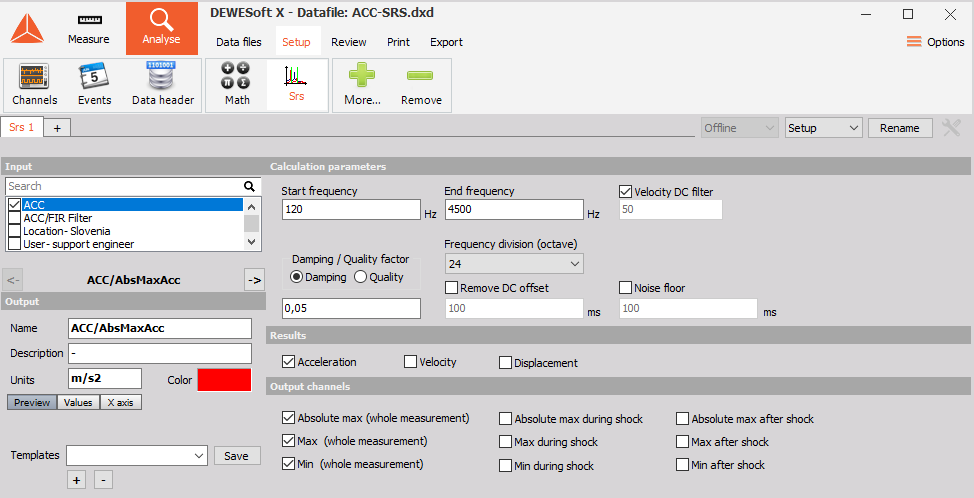This screenshot has height=498, width=974.
Task: Toggle Min (whole measurement) checkbox
Action: pos(288,464)
